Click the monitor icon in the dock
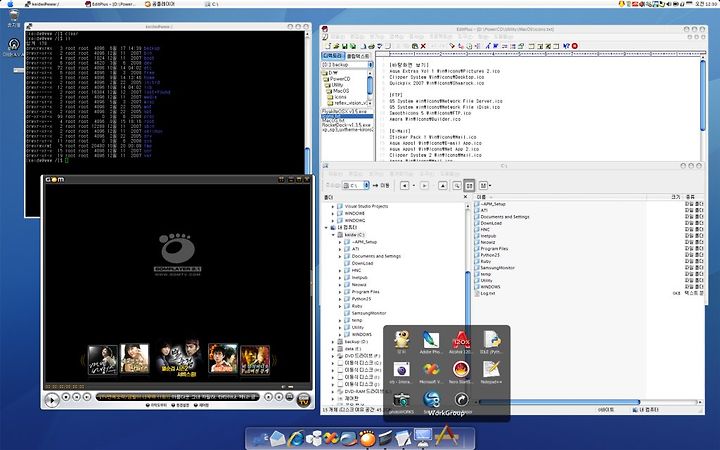Image resolution: width=720 pixels, height=450 pixels. click(422, 437)
